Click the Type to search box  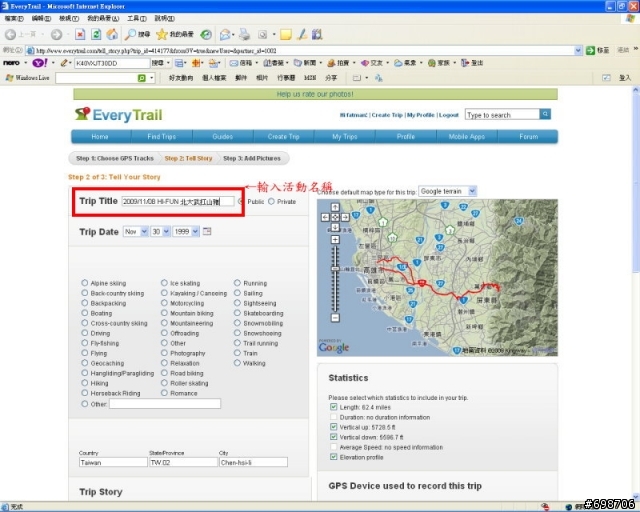pos(502,115)
